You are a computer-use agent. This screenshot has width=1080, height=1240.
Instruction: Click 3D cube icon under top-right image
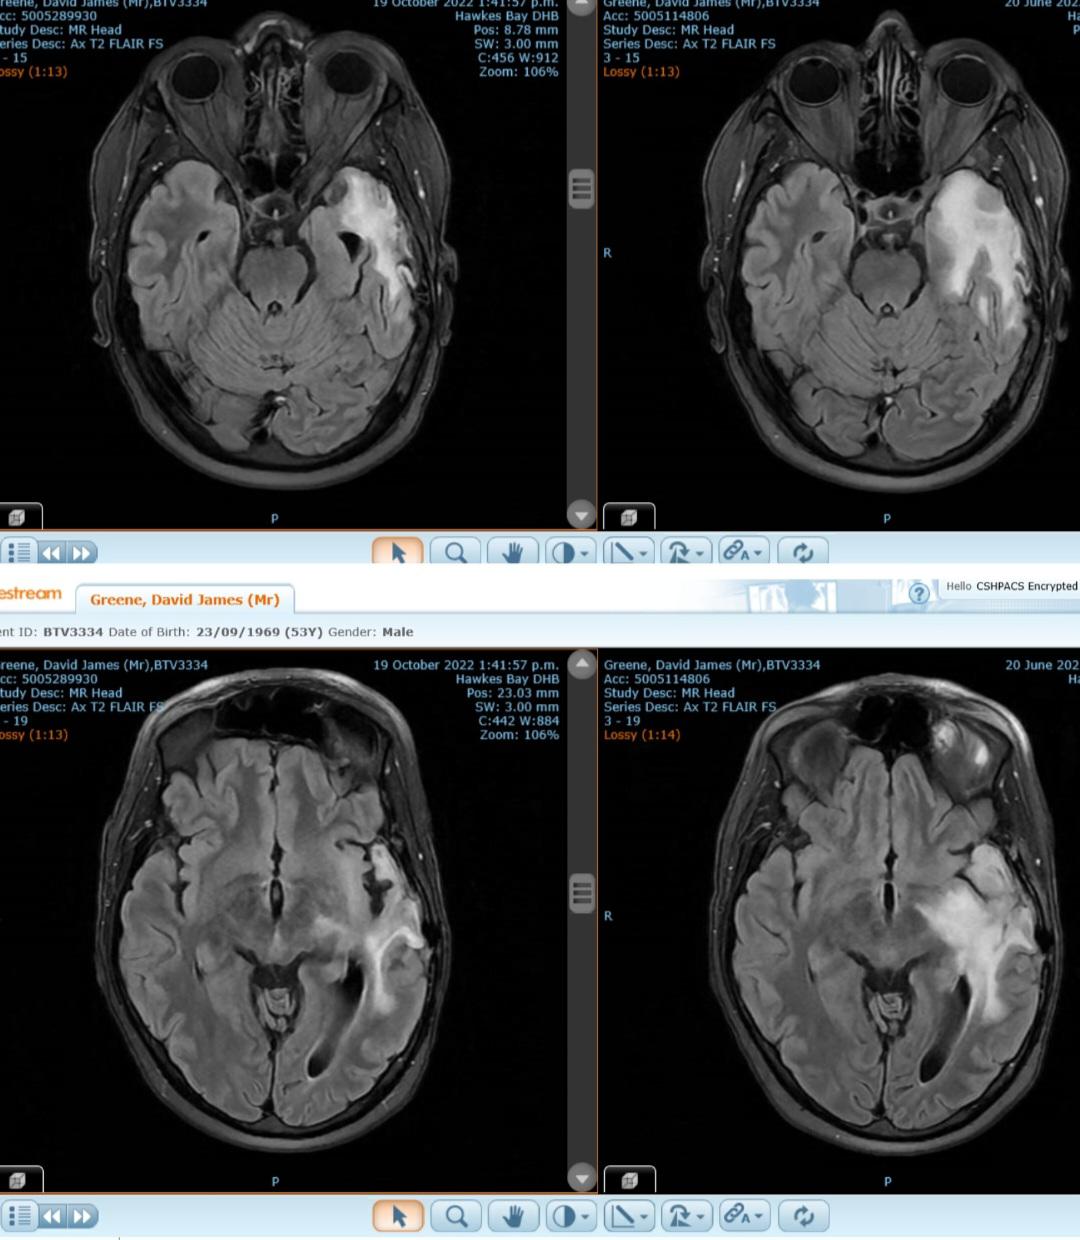coord(629,517)
